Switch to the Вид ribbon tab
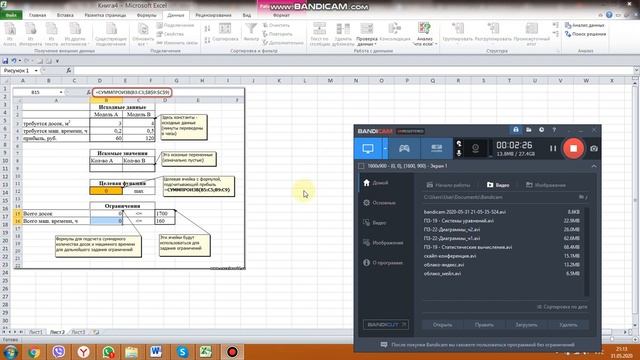The height and width of the screenshot is (360, 640). [x=247, y=15]
